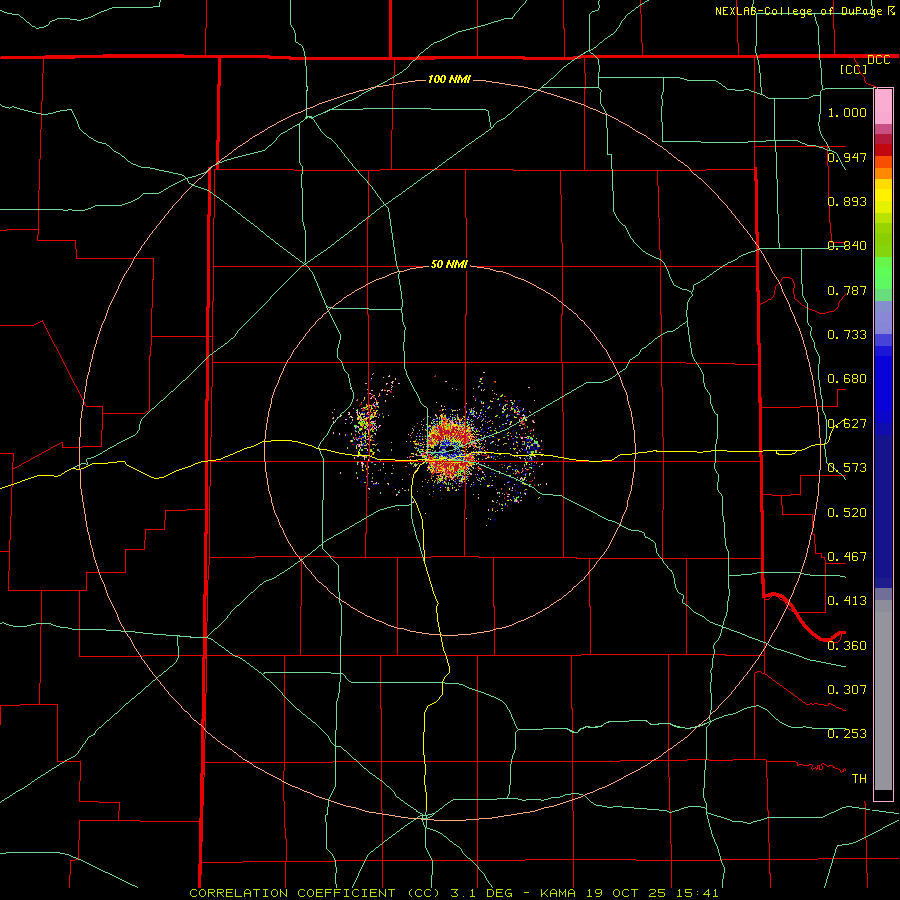This screenshot has width=900, height=900.
Task: Click the TH threshold legend label
Action: pos(859,779)
